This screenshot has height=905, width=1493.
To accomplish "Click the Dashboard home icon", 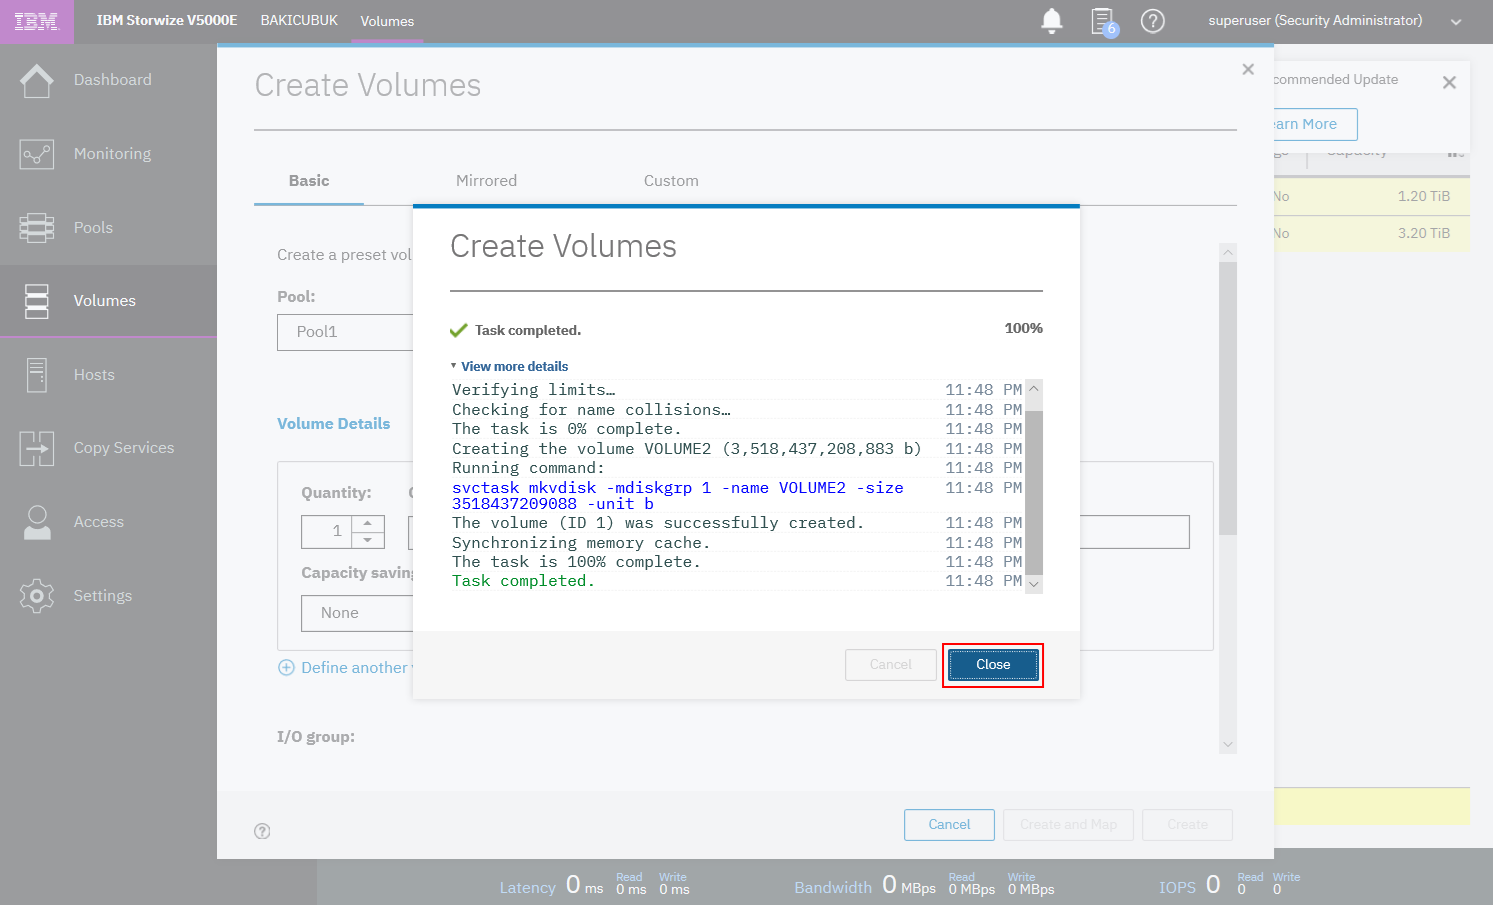I will click(x=37, y=80).
